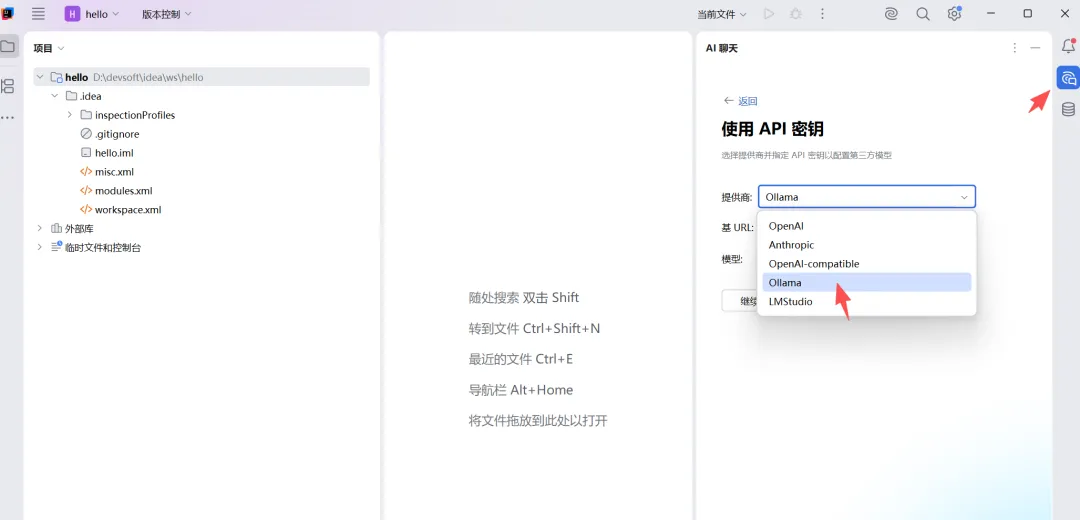Screen dimensions: 1080x520
Task: Open the IDE settings gear icon
Action: [x=954, y=14]
